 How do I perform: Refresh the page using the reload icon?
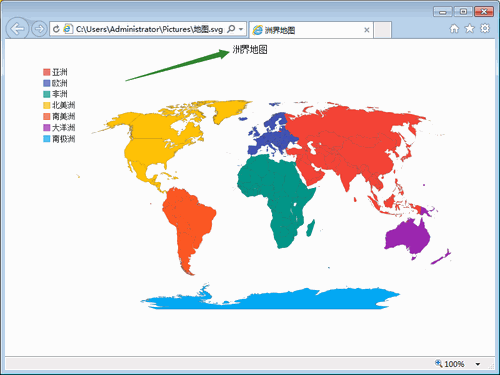pyautogui.click(x=56, y=29)
